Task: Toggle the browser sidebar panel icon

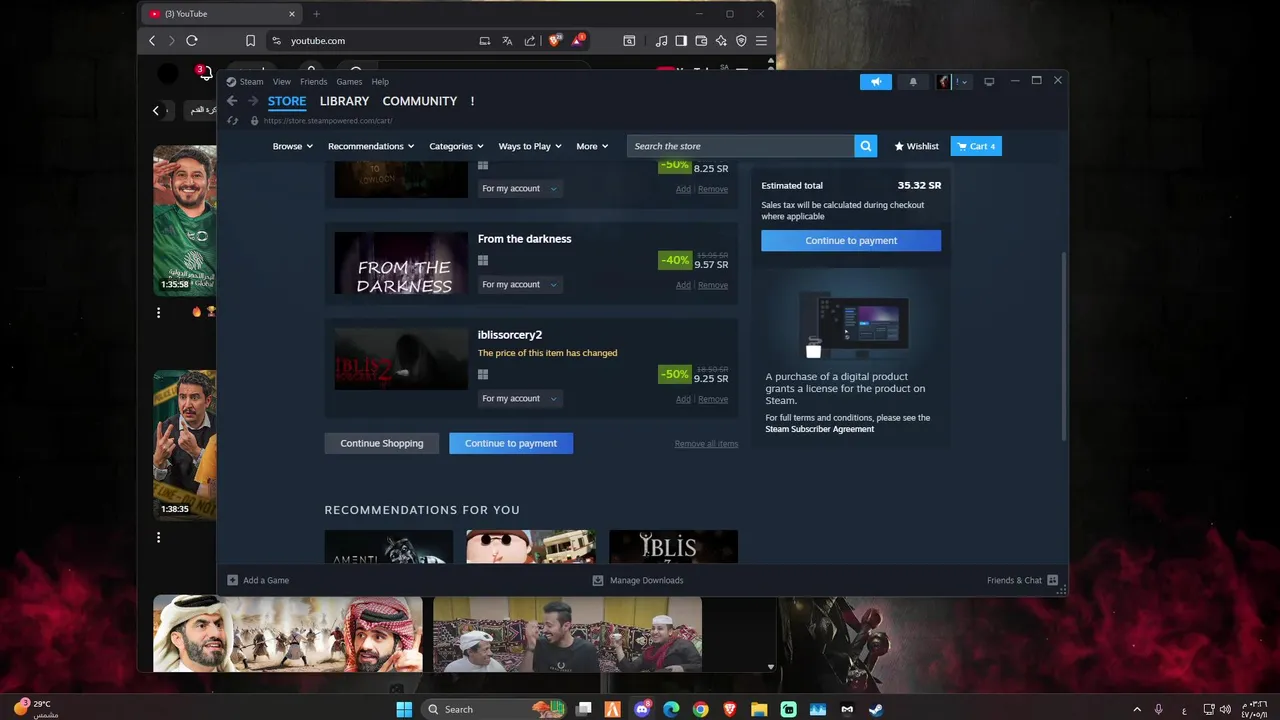Action: [x=681, y=41]
